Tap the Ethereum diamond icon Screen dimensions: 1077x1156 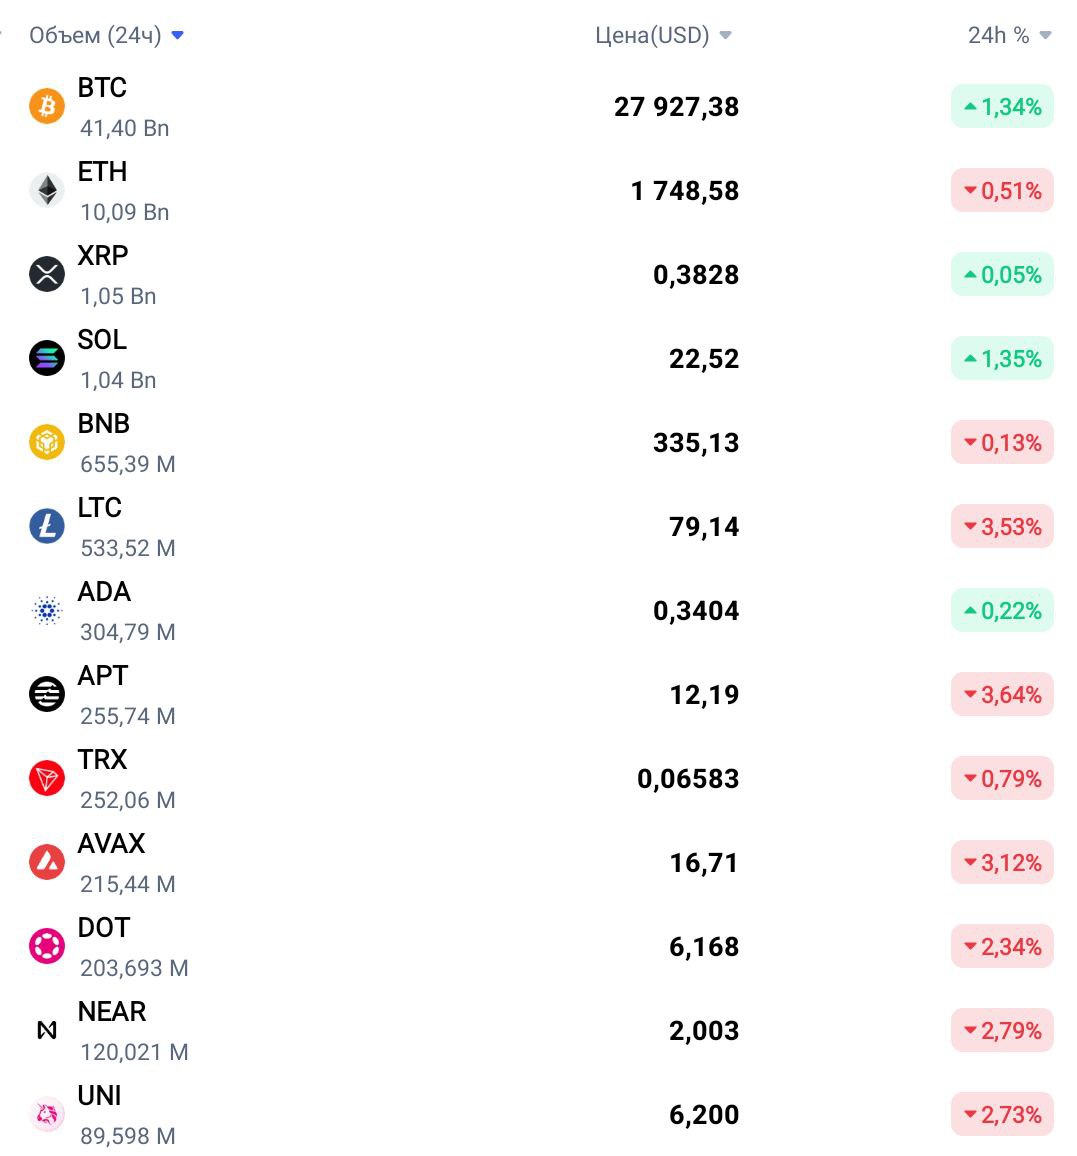point(46,190)
